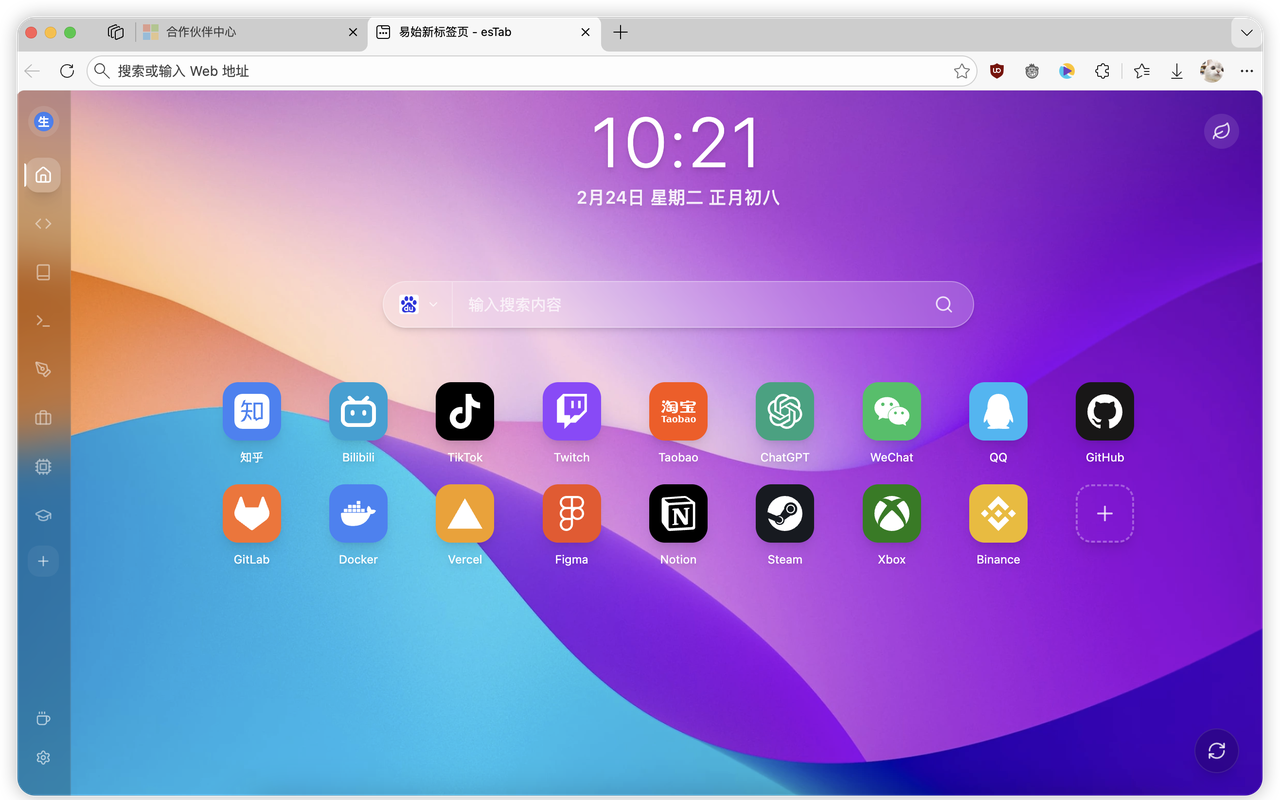Click the 10:21 clock
Viewport: 1280px width, 800px height.
click(677, 143)
